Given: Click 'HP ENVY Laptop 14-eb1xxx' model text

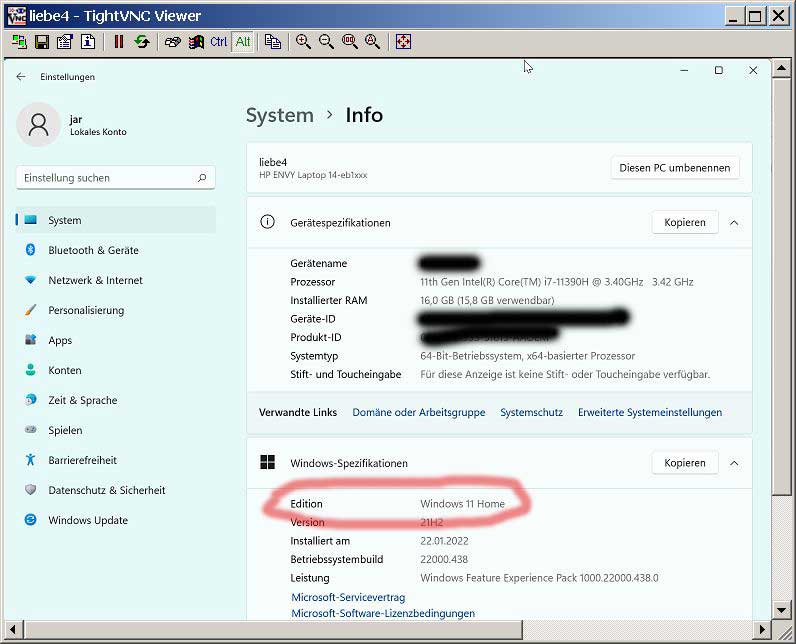Looking at the screenshot, I should click(313, 175).
